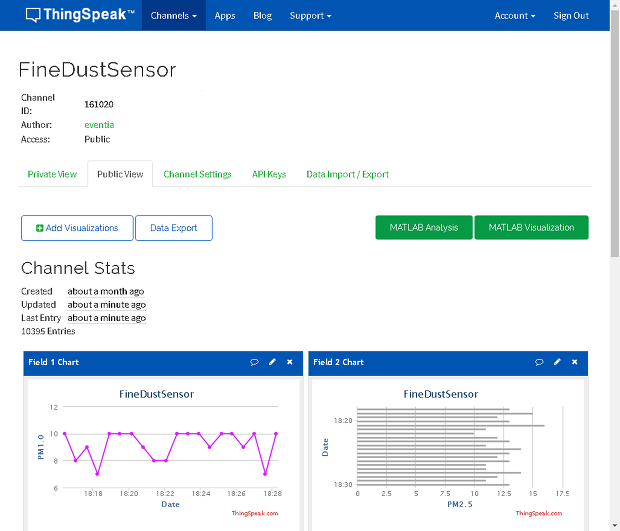The image size is (620, 531).
Task: Close the Field 2 Chart panel
Action: 575,362
